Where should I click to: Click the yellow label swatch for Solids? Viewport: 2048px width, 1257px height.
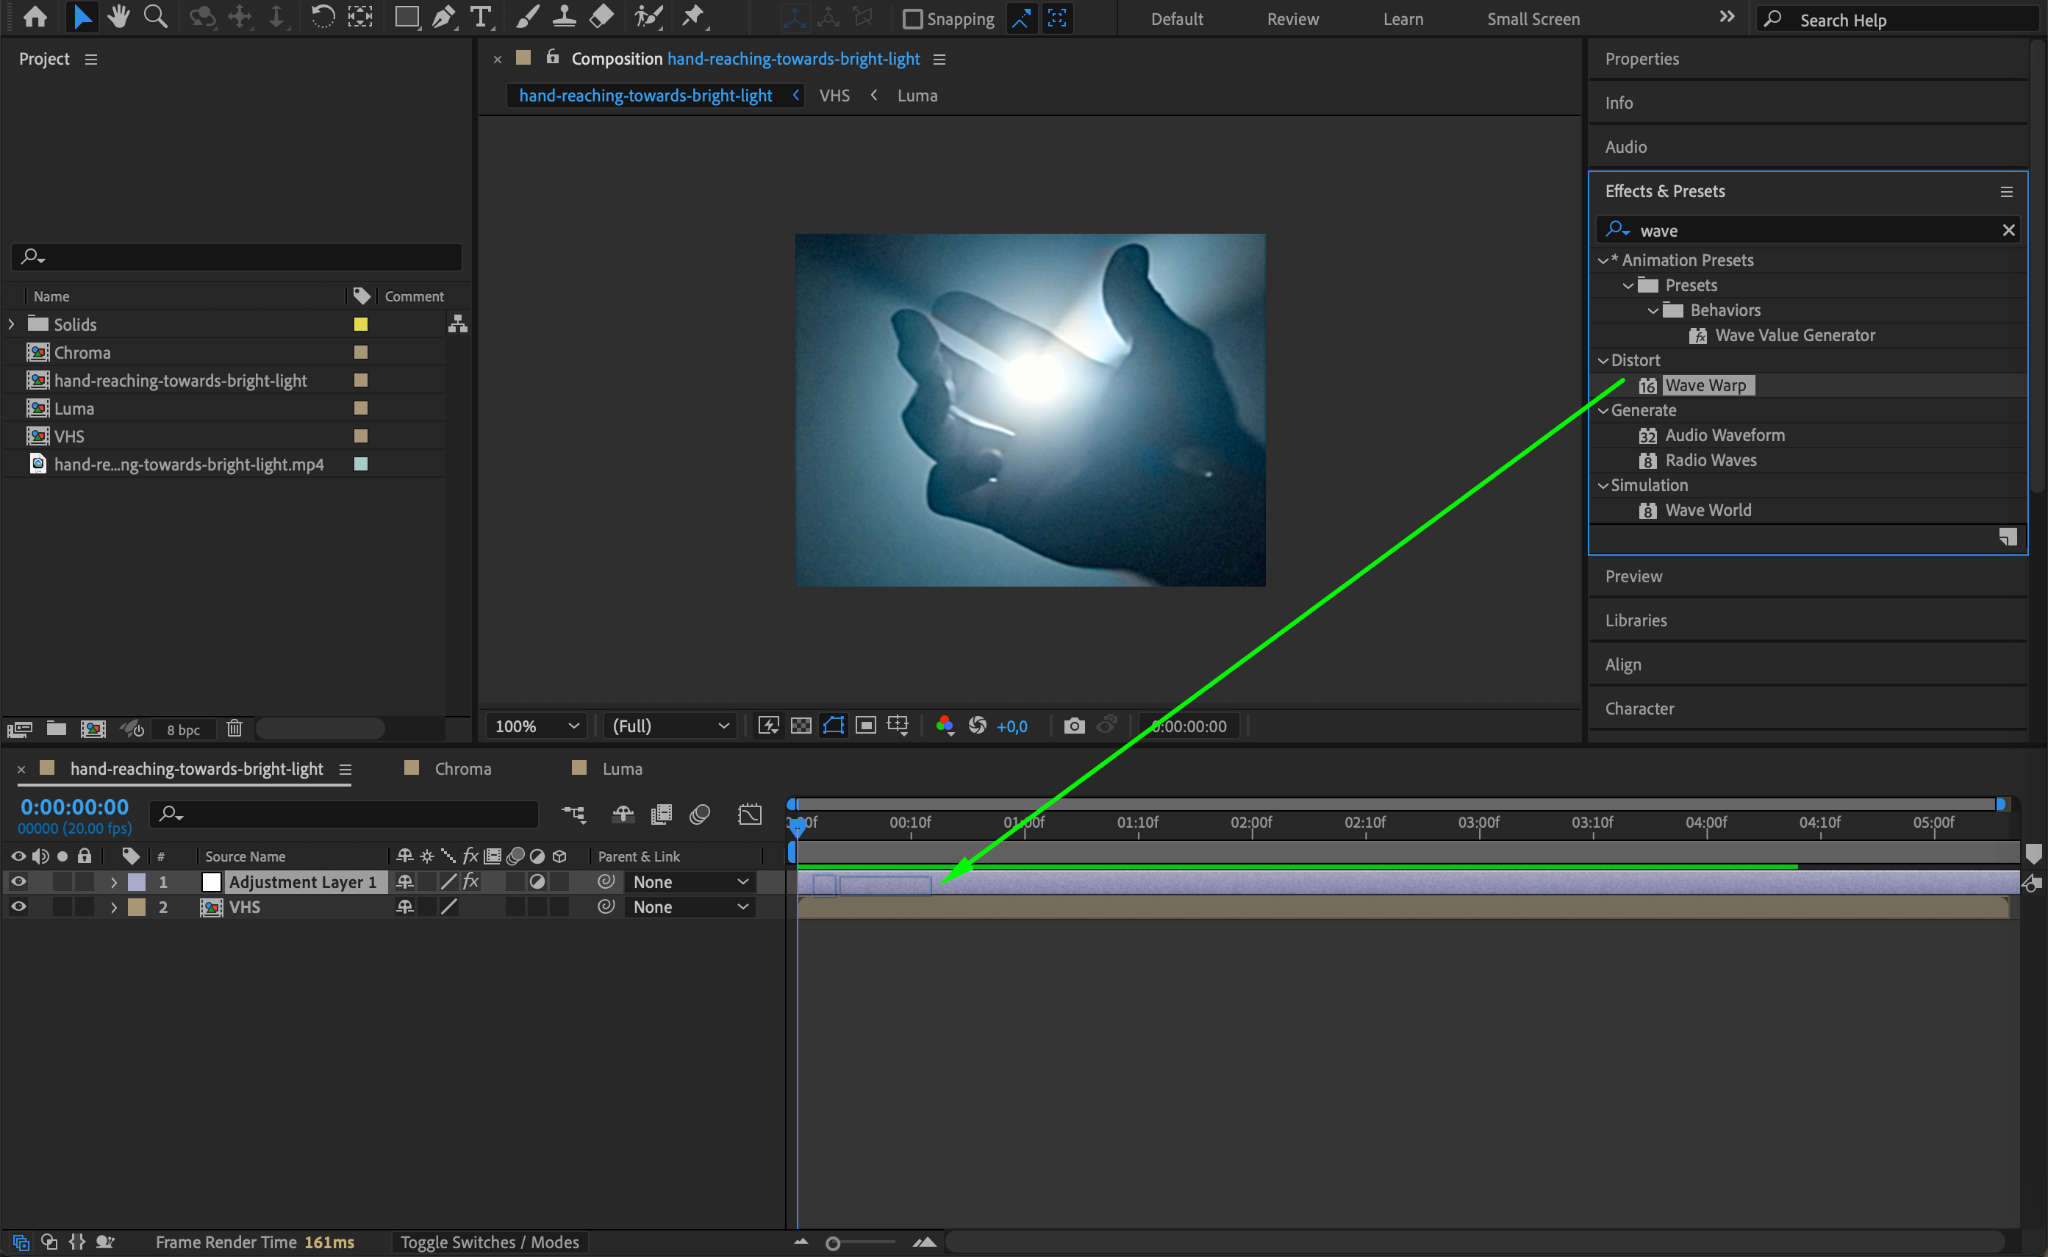[x=361, y=324]
